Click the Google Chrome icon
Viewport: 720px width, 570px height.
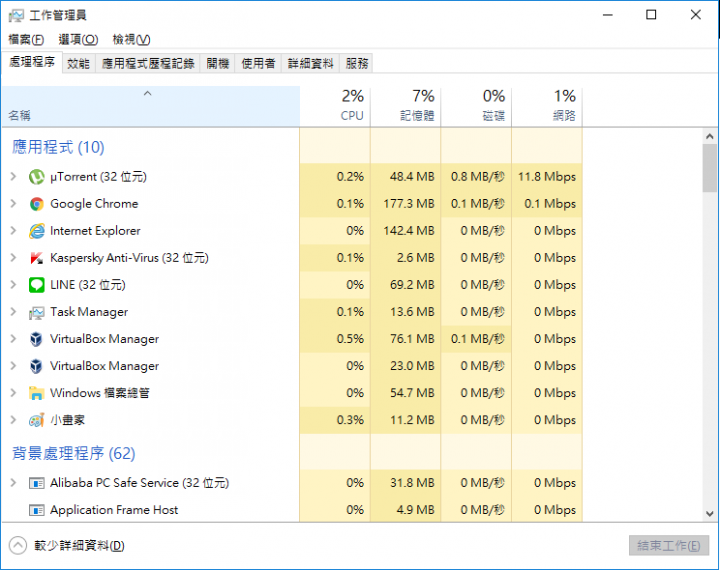coord(36,204)
